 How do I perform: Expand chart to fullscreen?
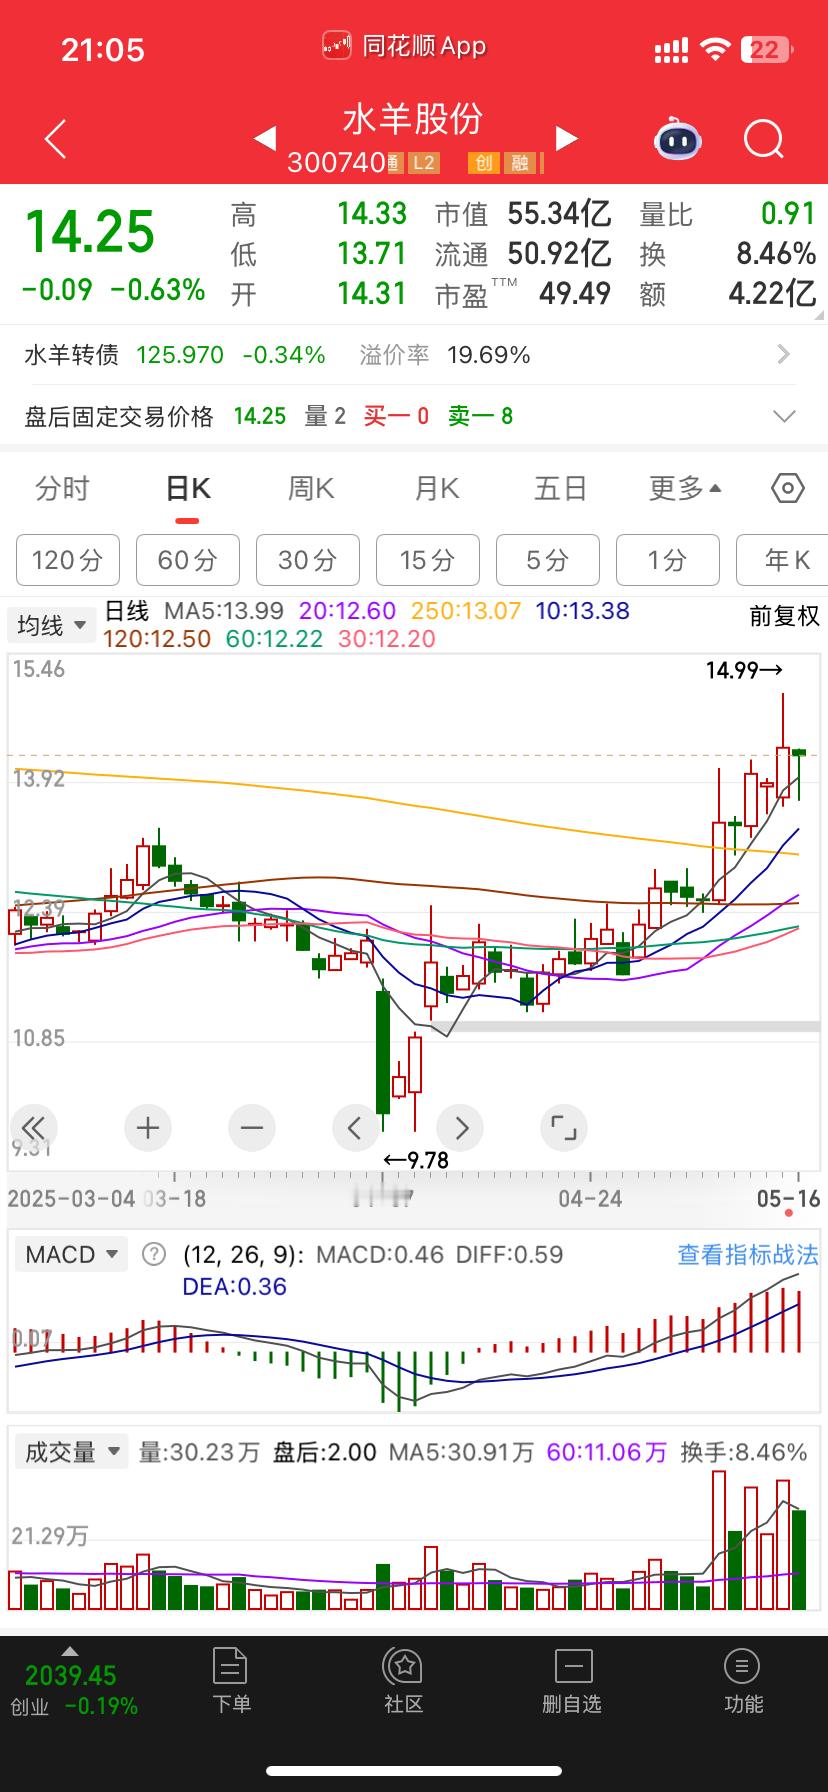tap(564, 1128)
